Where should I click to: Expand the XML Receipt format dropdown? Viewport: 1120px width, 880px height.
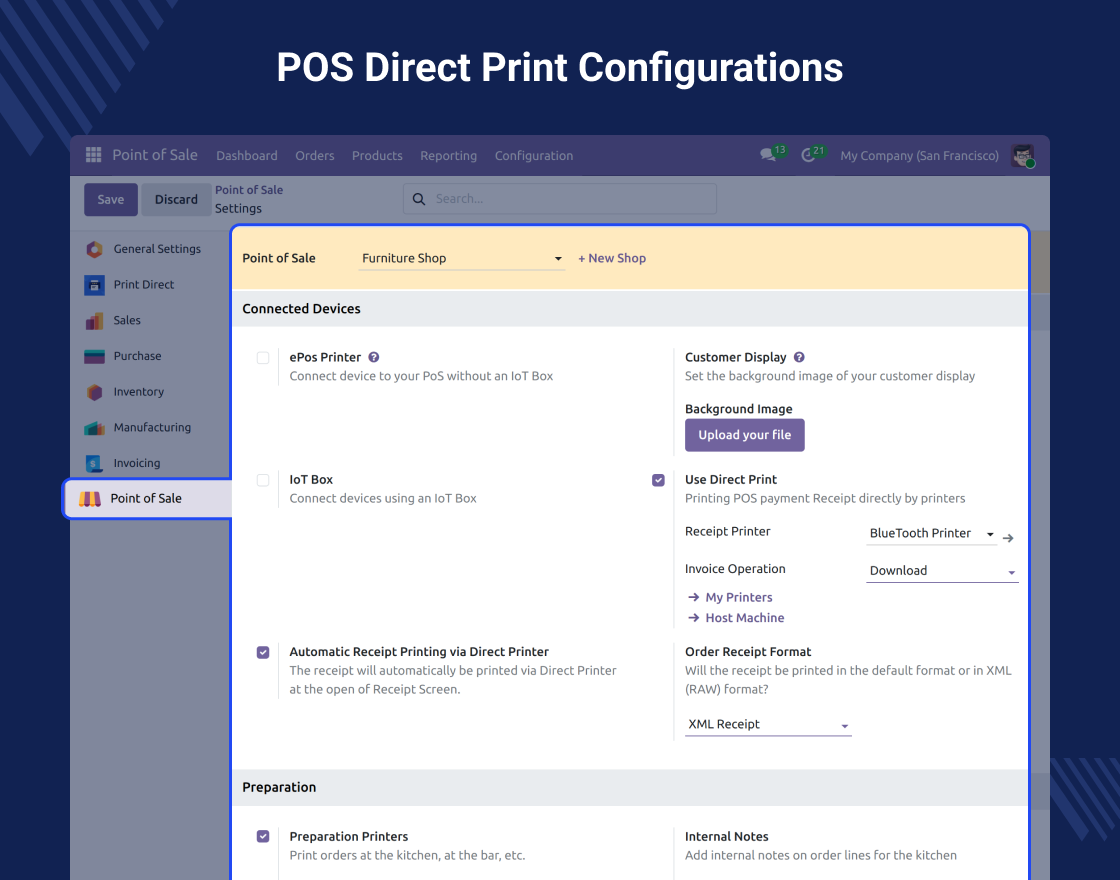[x=767, y=725]
